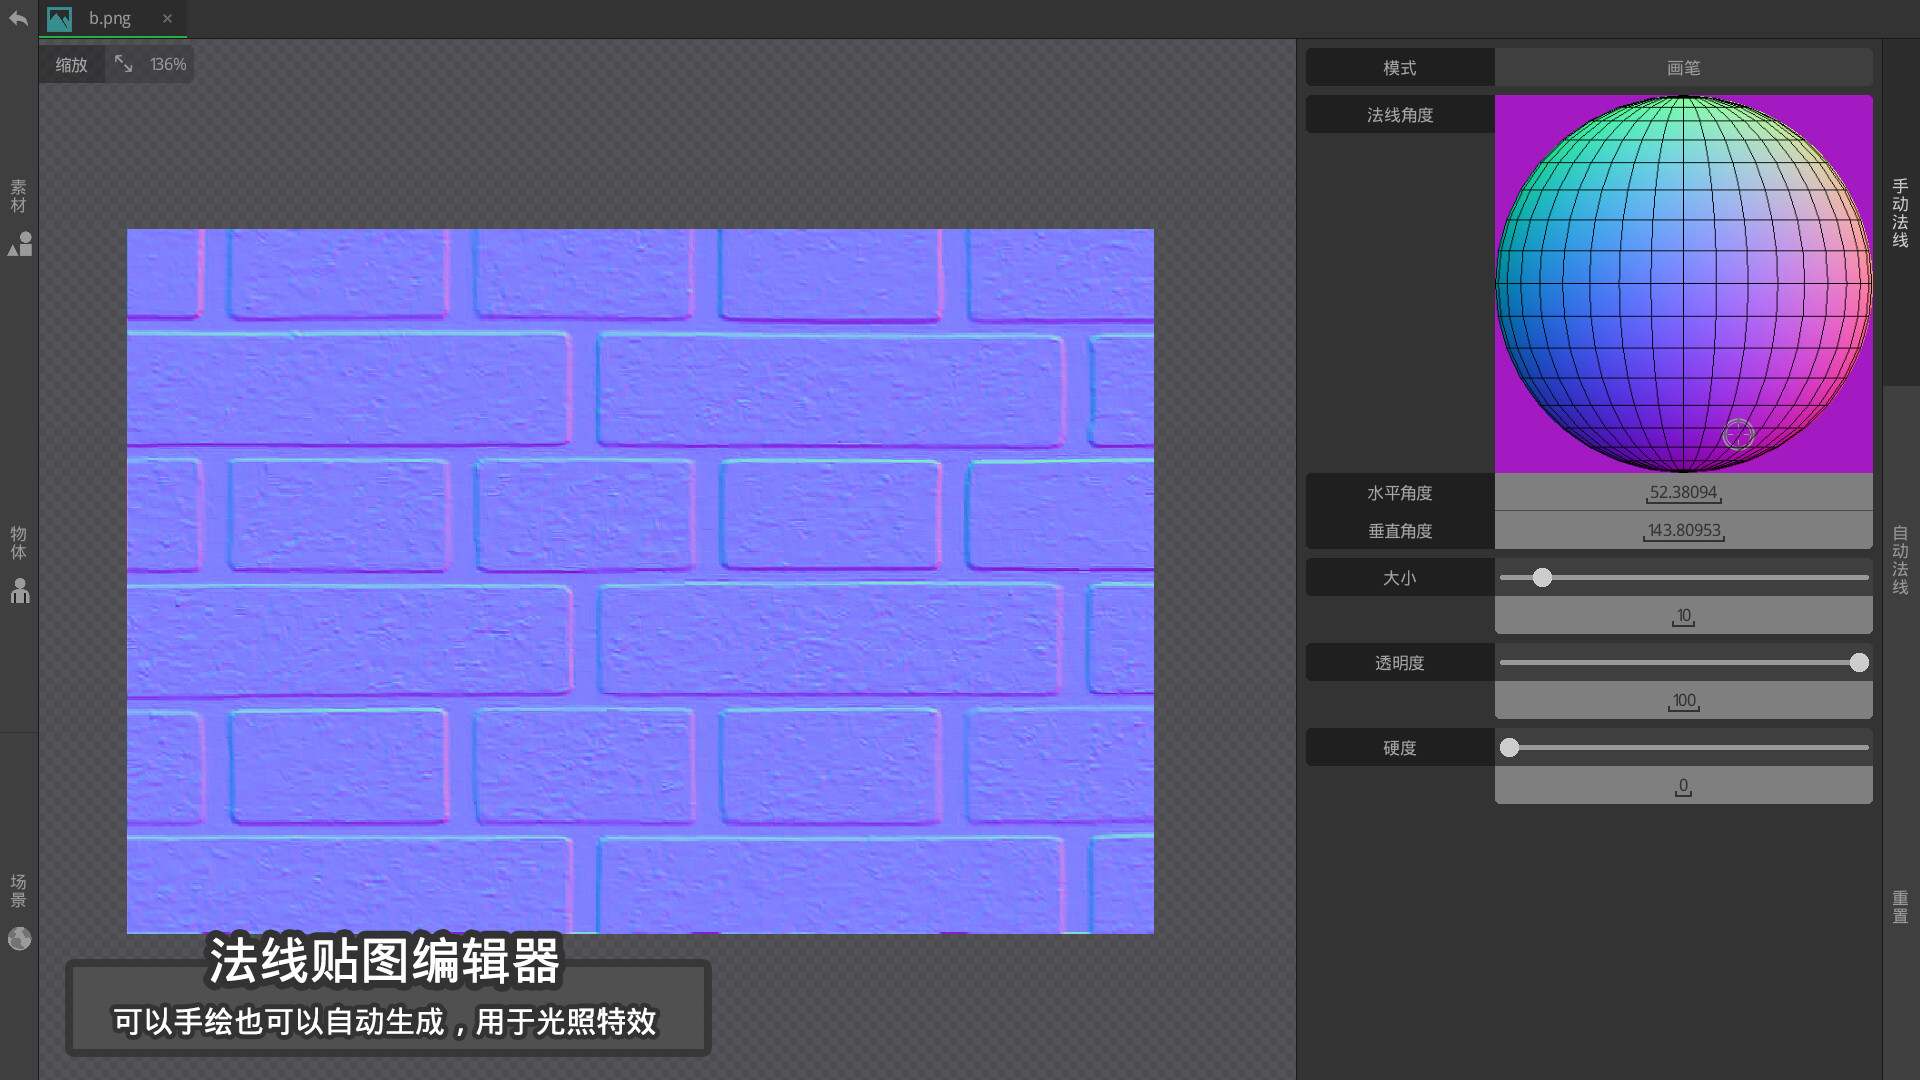
Task: Open the 素材 assets shapes icon
Action: [x=20, y=244]
